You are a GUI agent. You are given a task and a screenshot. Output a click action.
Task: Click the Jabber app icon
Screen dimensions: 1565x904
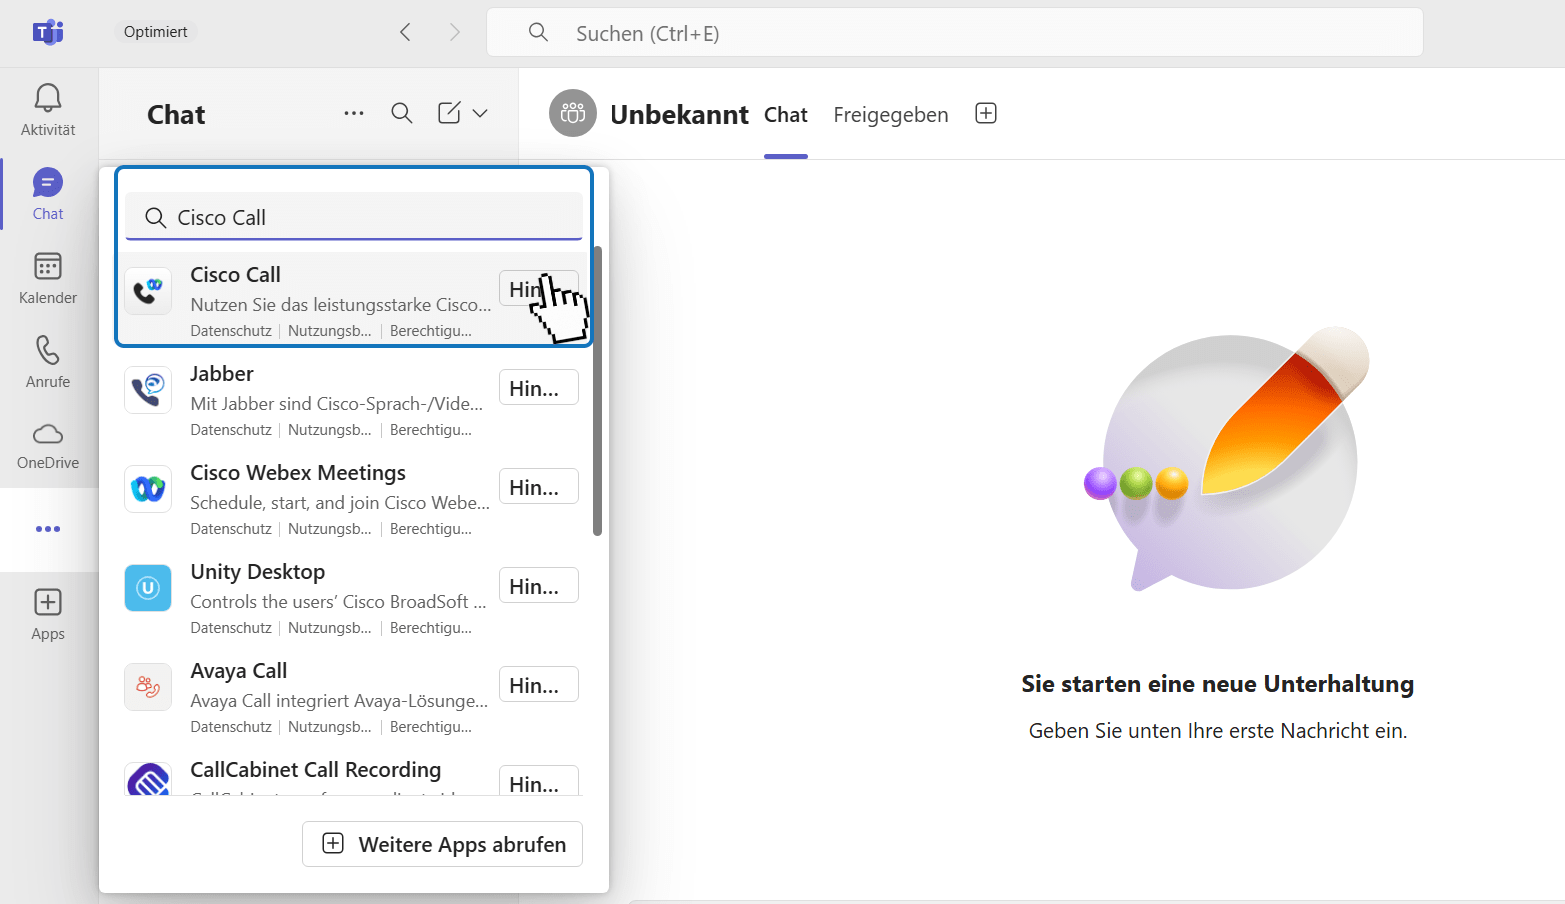(x=148, y=390)
